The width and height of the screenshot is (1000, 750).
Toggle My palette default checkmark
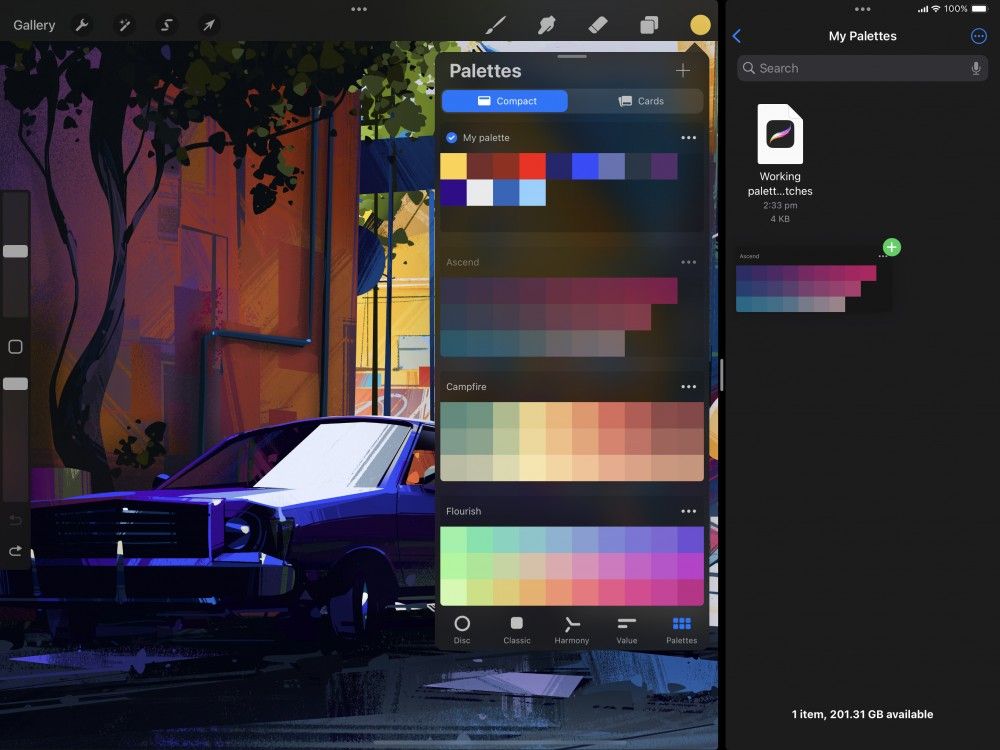[452, 138]
